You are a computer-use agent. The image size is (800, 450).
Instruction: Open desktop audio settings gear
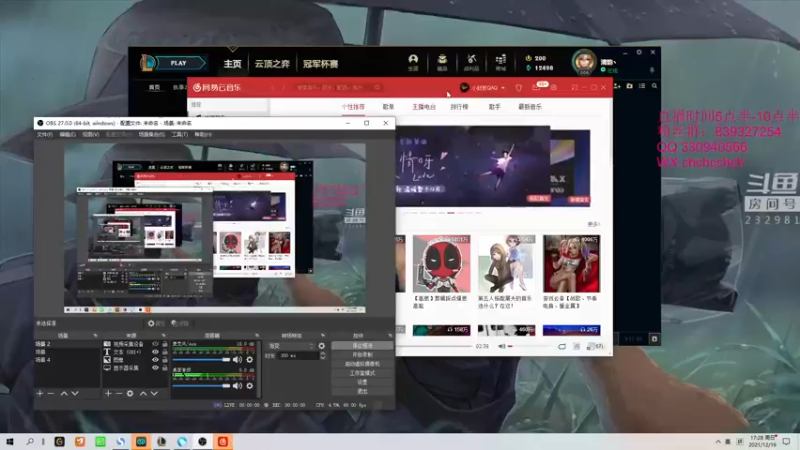249,386
